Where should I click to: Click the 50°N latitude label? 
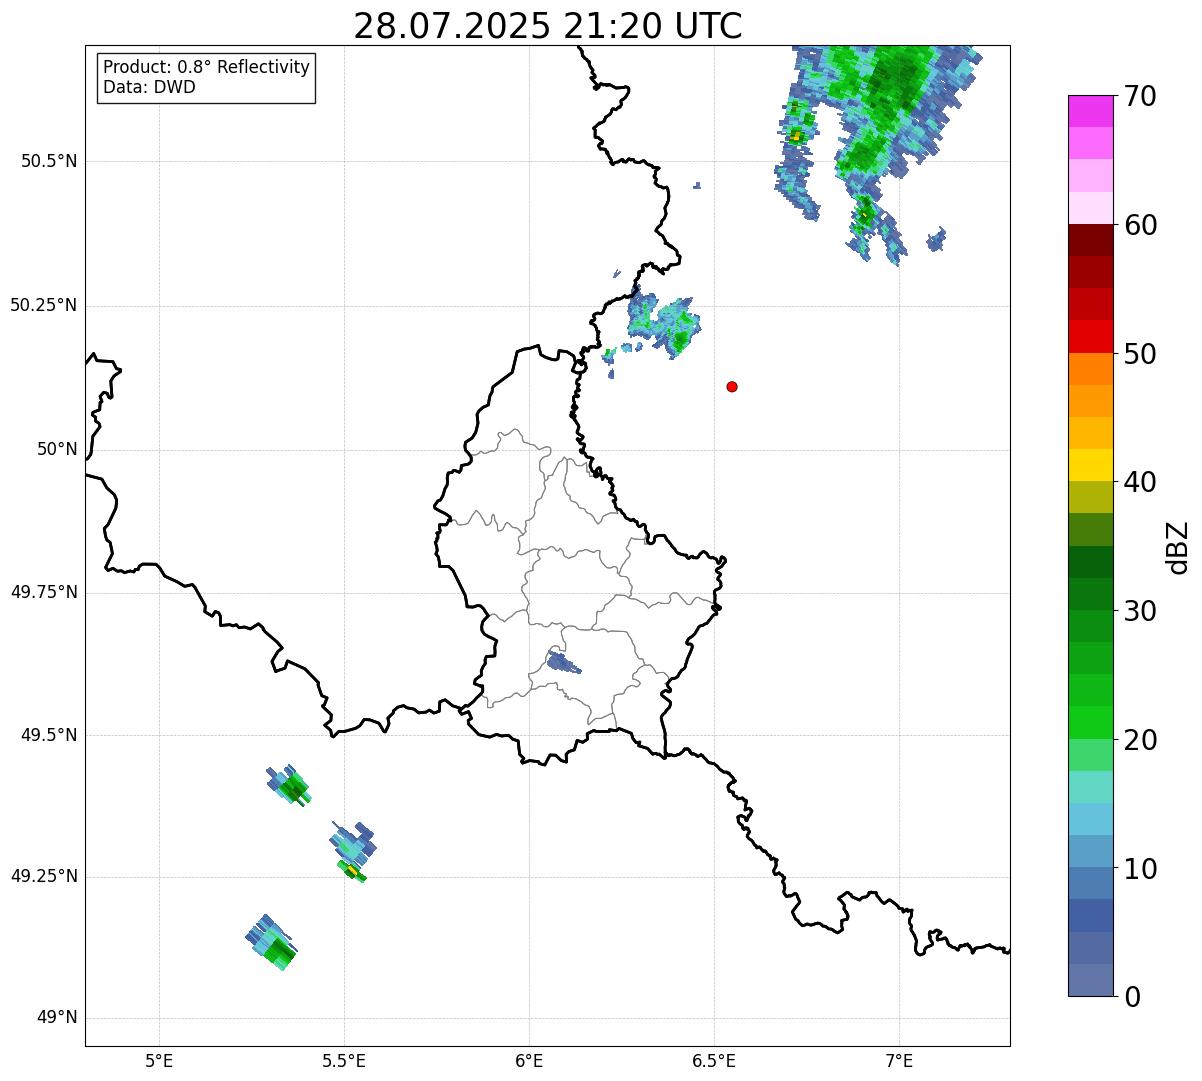click(57, 449)
